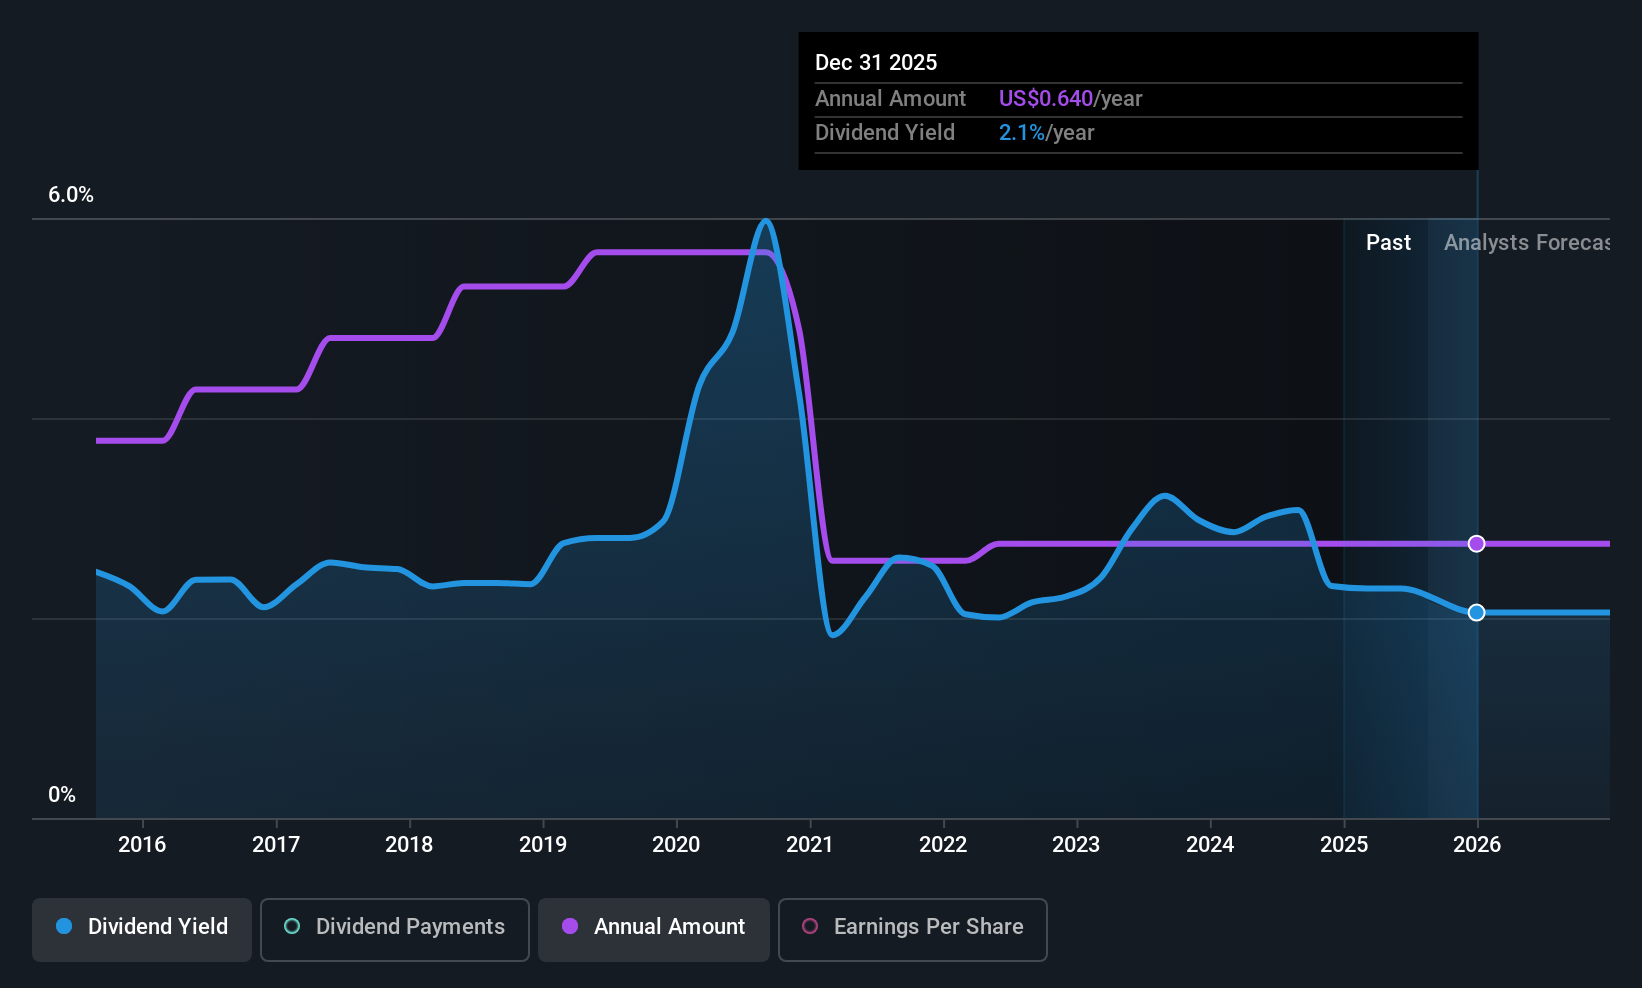Click the purple Annual Amount legend dot
This screenshot has height=988, width=1642.
570,927
